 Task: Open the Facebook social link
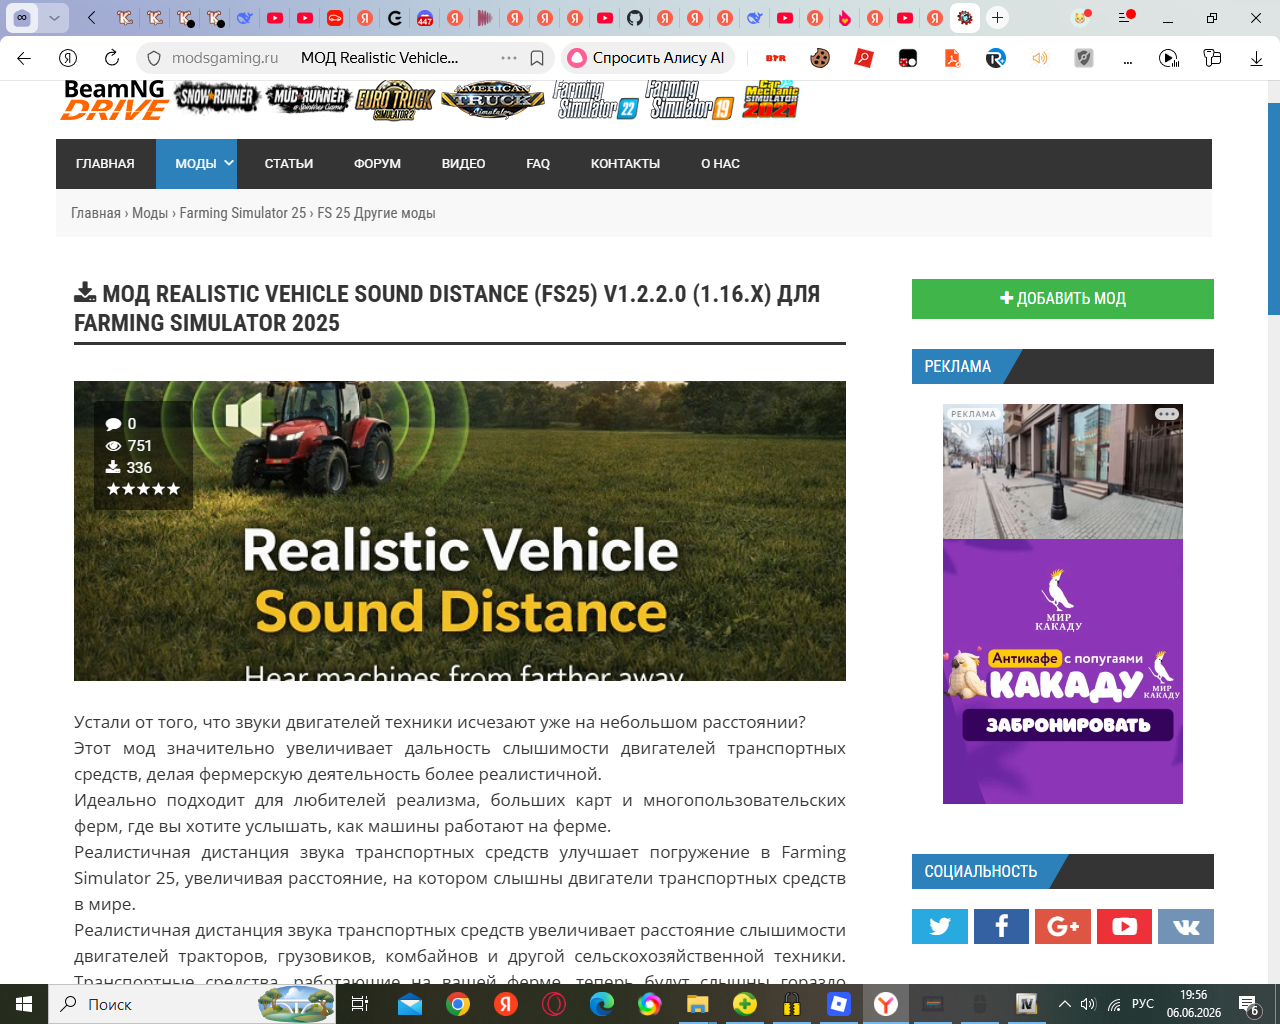[1001, 926]
